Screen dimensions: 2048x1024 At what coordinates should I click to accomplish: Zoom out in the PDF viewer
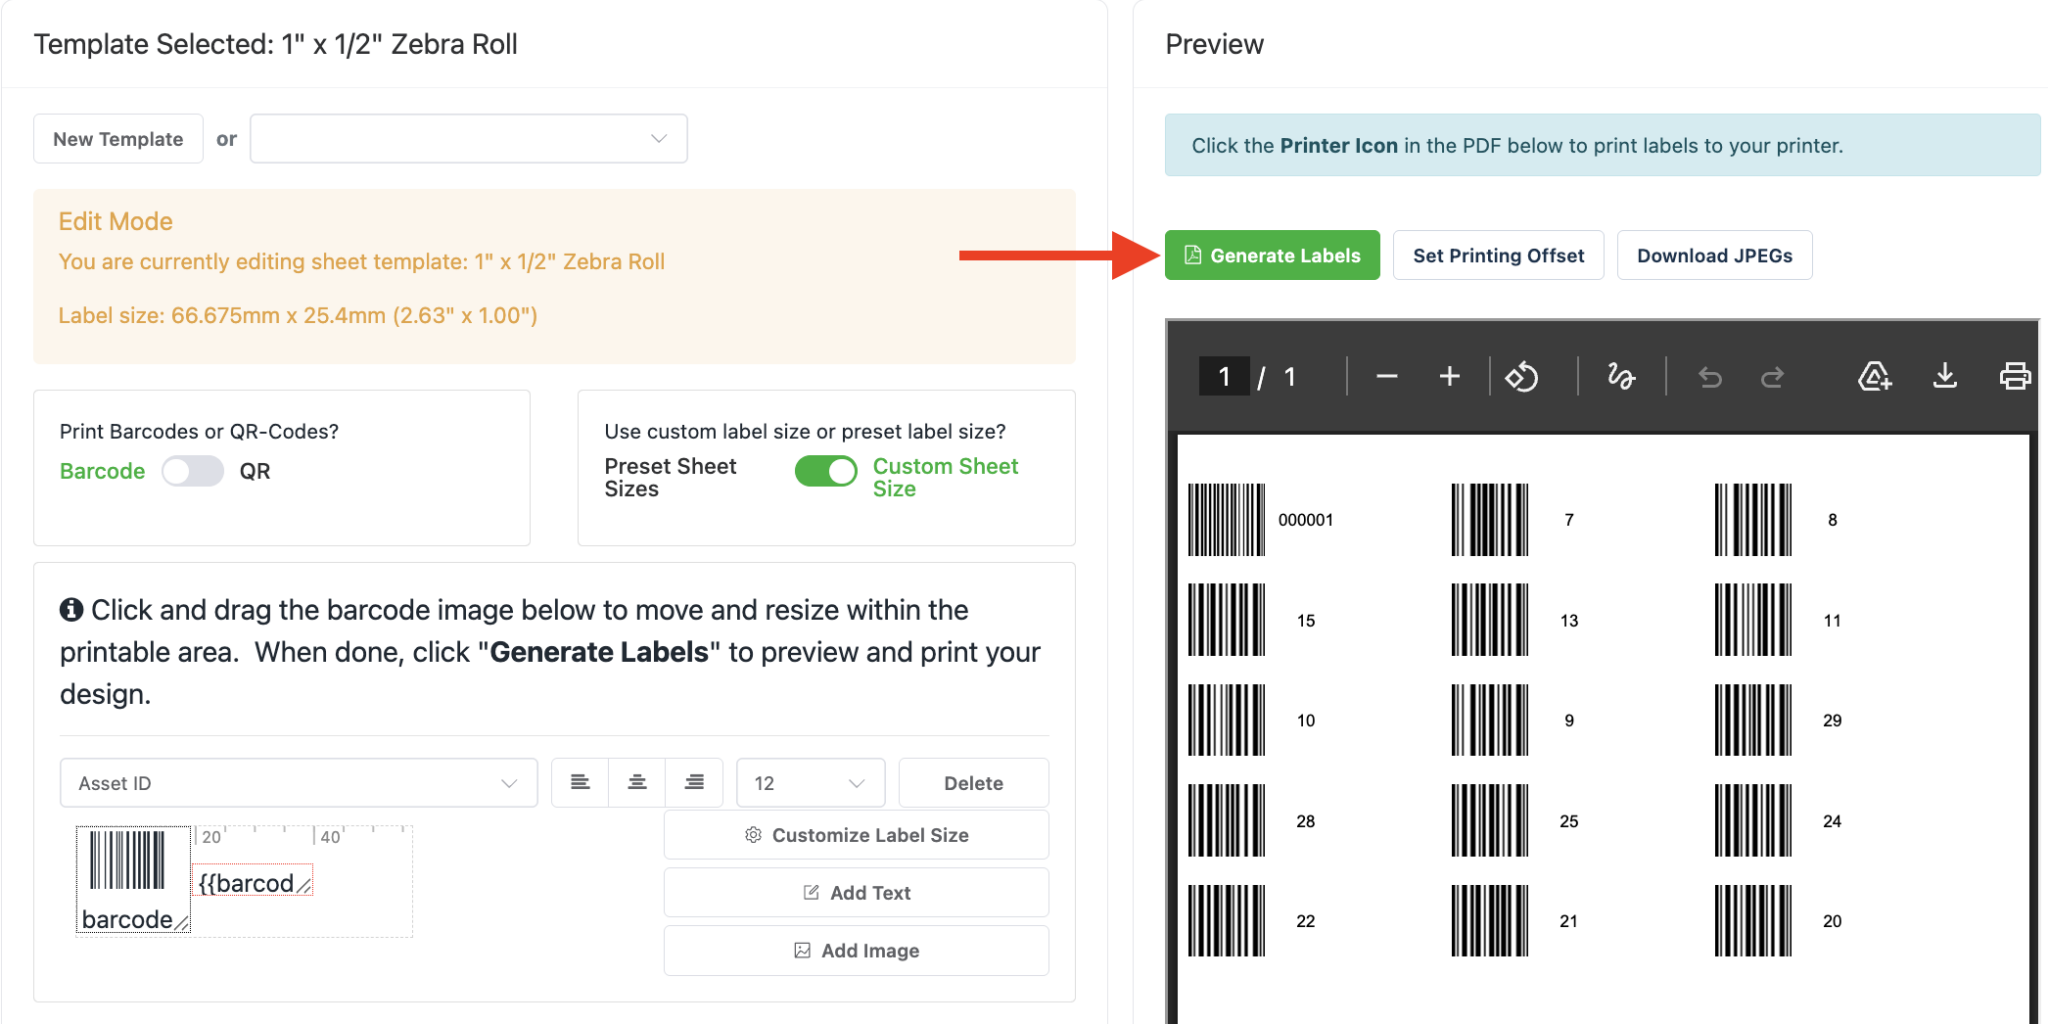1386,377
